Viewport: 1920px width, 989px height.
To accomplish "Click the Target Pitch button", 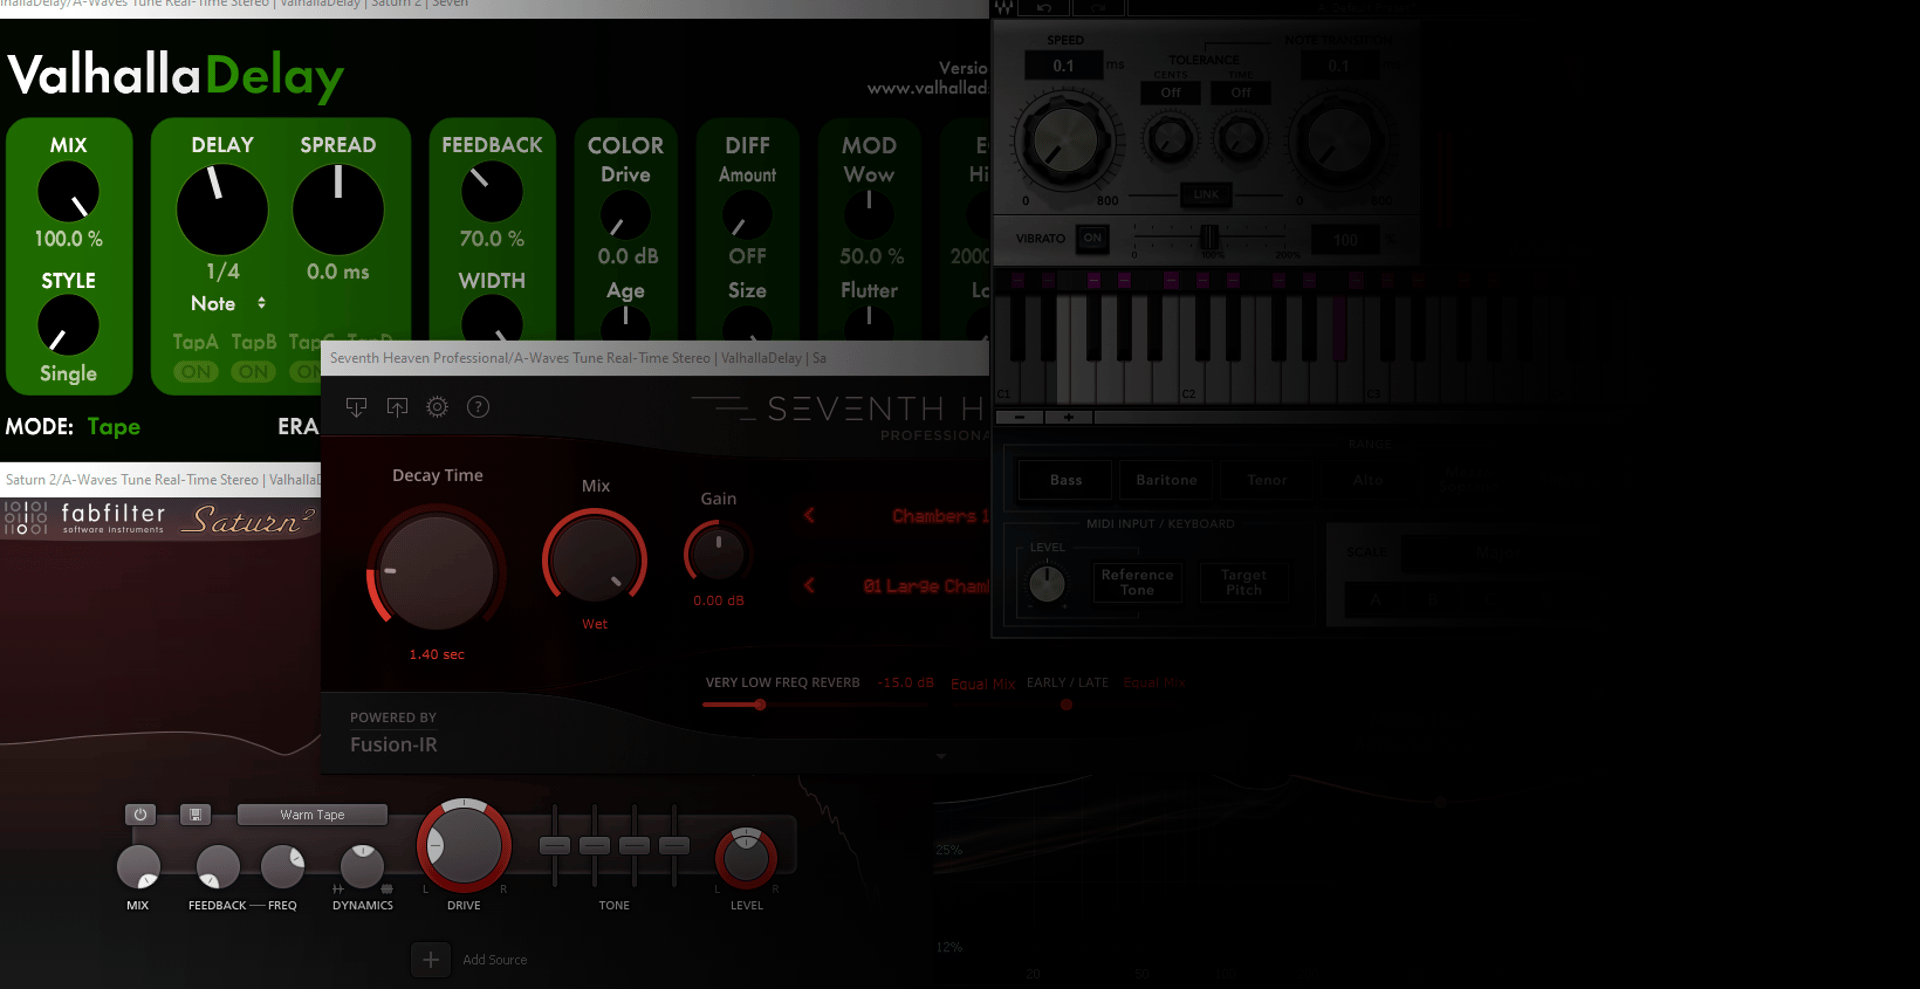I will [1243, 582].
